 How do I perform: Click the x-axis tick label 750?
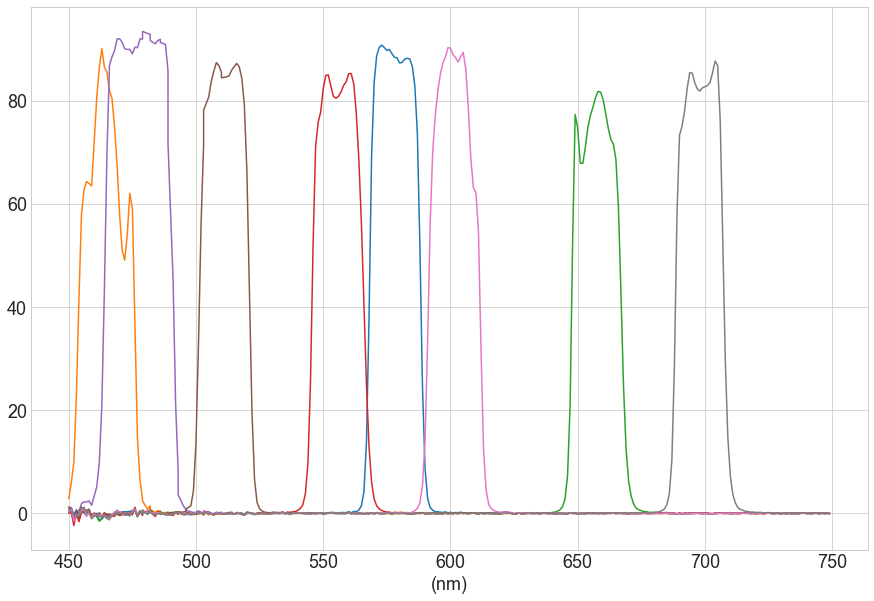click(832, 562)
